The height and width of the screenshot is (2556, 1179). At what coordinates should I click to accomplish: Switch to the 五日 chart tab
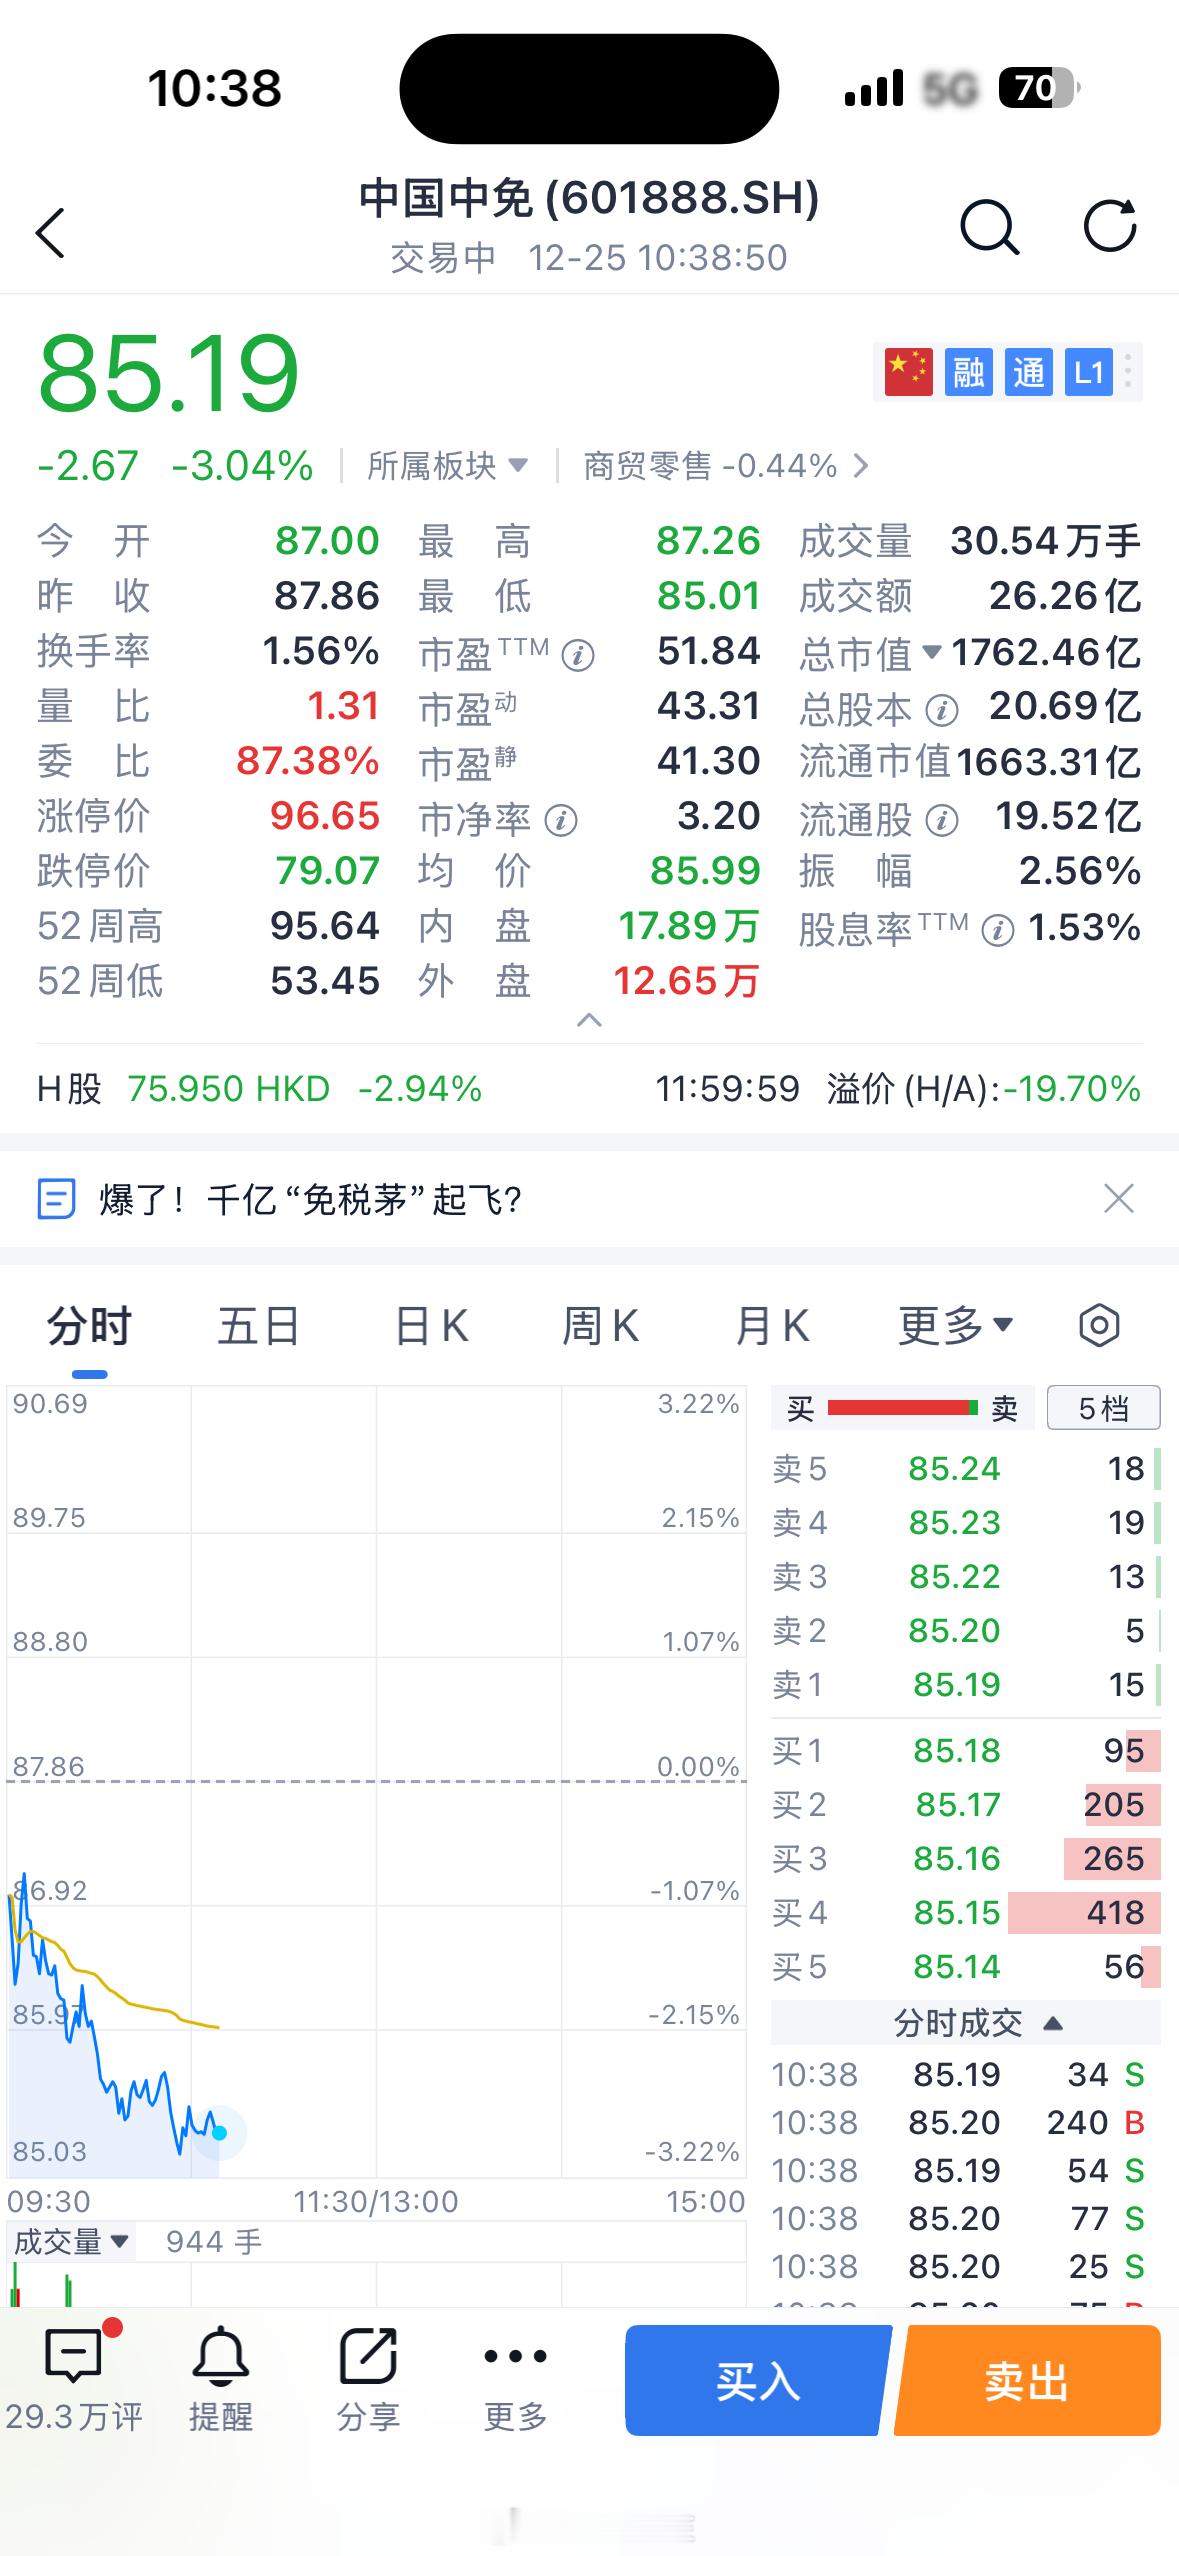click(259, 1326)
